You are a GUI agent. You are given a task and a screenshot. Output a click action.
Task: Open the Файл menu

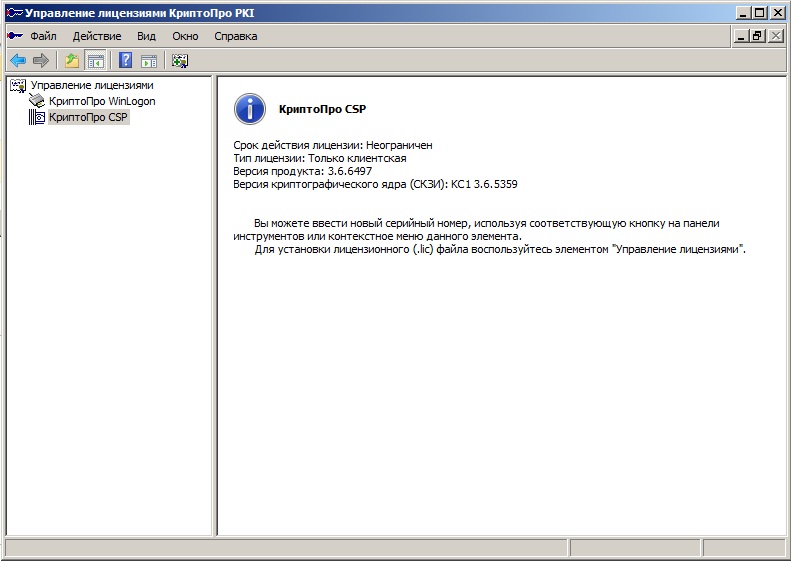[x=43, y=36]
